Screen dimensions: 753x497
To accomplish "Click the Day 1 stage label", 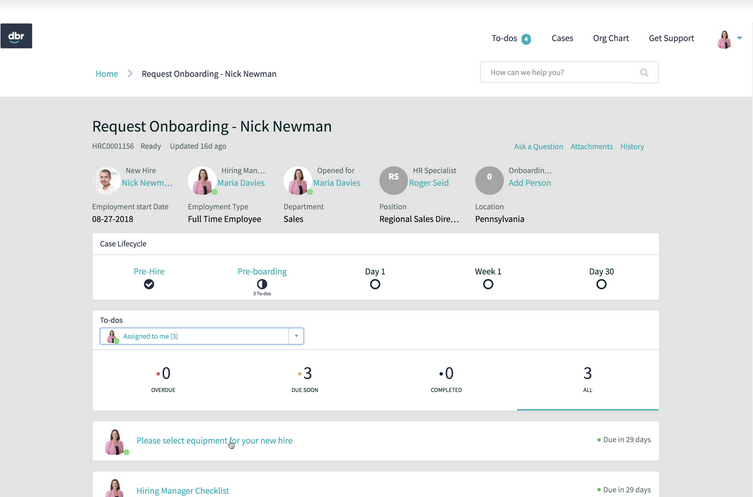I will (x=375, y=271).
